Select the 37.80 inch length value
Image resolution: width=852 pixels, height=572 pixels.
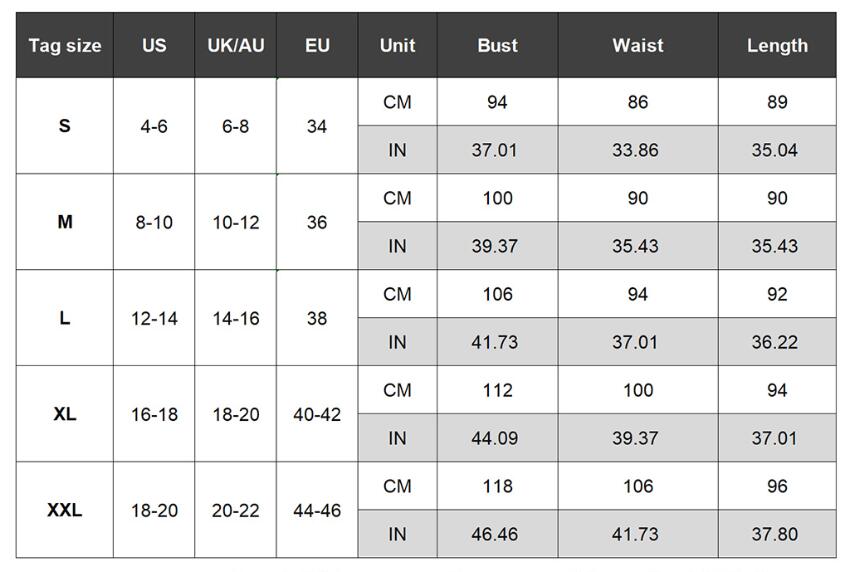coord(775,534)
